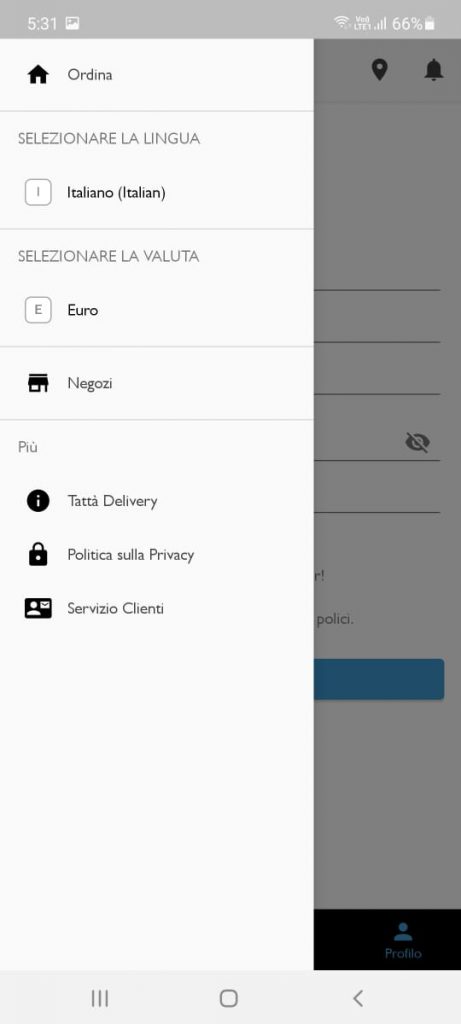Screen dimensions: 461x1024
Task: Choose the Euro currency option
Action: click(157, 310)
